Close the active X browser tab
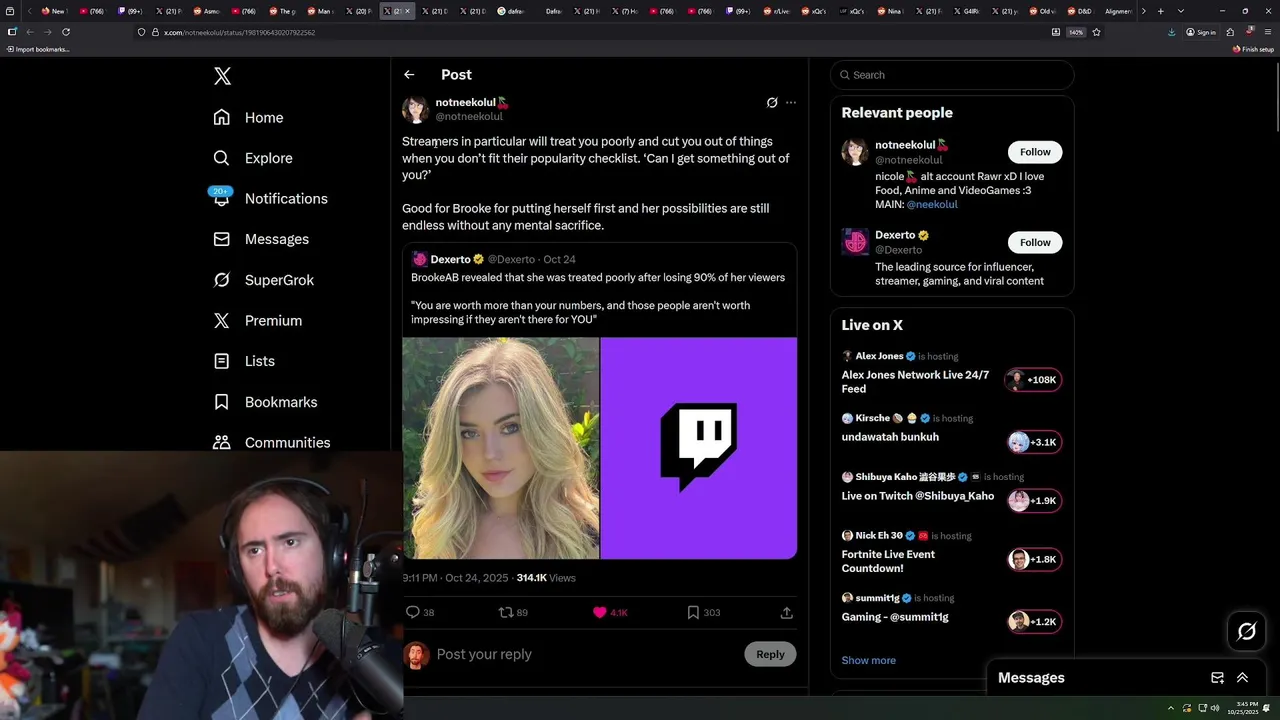Image resolution: width=1280 pixels, height=720 pixels. (407, 11)
